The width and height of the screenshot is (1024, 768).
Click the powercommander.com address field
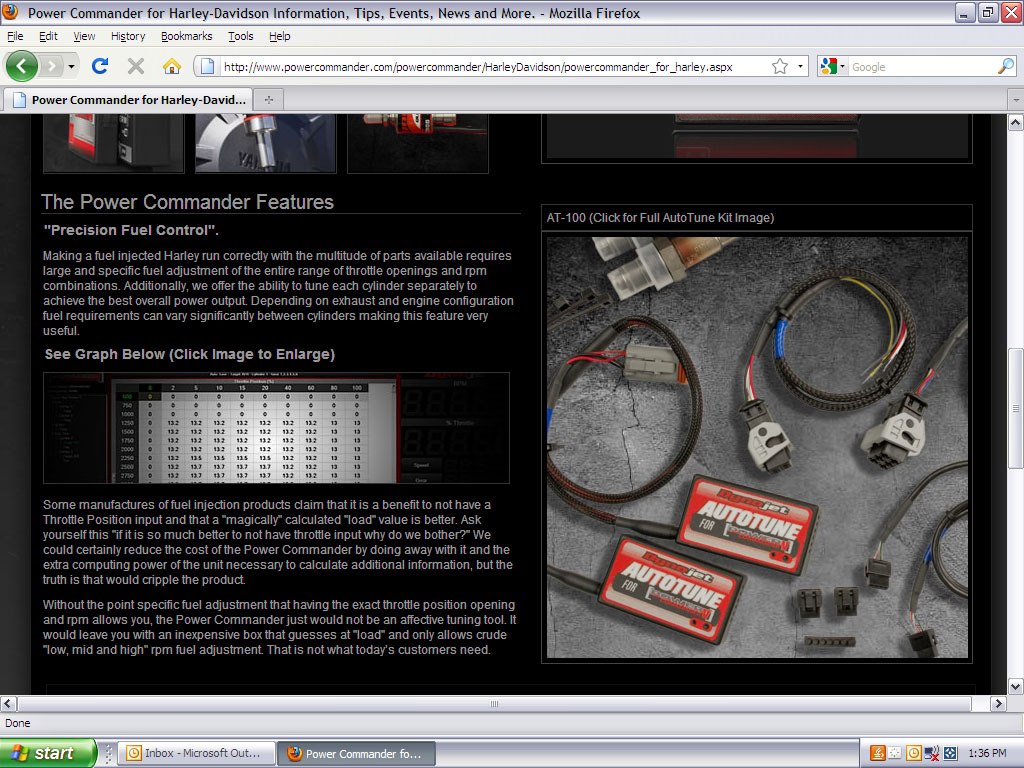click(478, 67)
